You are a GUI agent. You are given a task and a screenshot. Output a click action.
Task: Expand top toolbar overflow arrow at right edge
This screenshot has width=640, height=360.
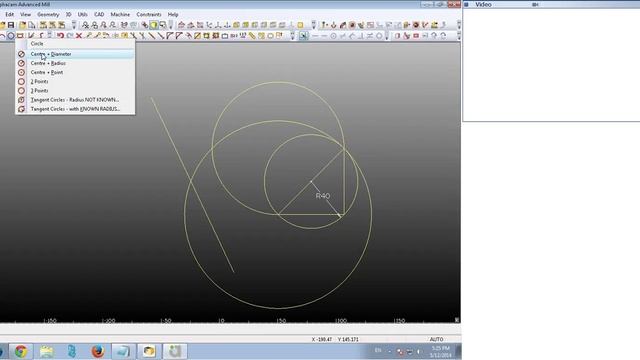pos(459,25)
